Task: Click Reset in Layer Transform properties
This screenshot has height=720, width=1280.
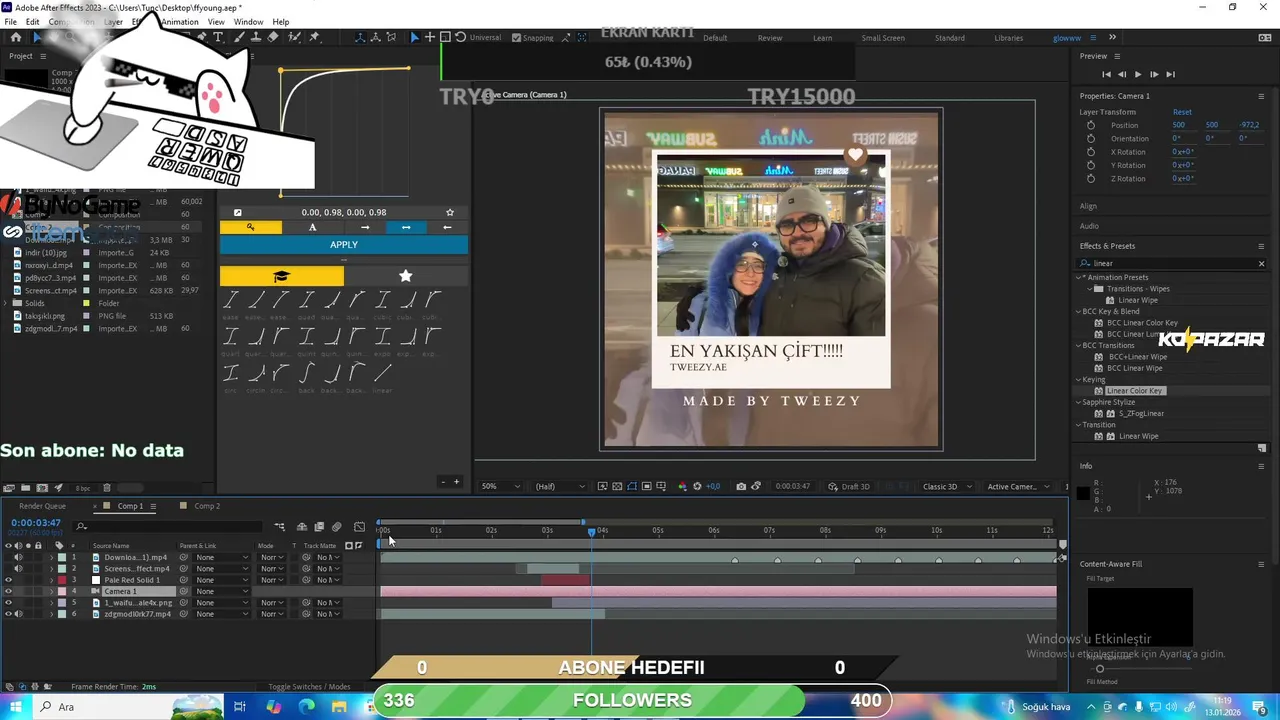Action: pos(1182,112)
